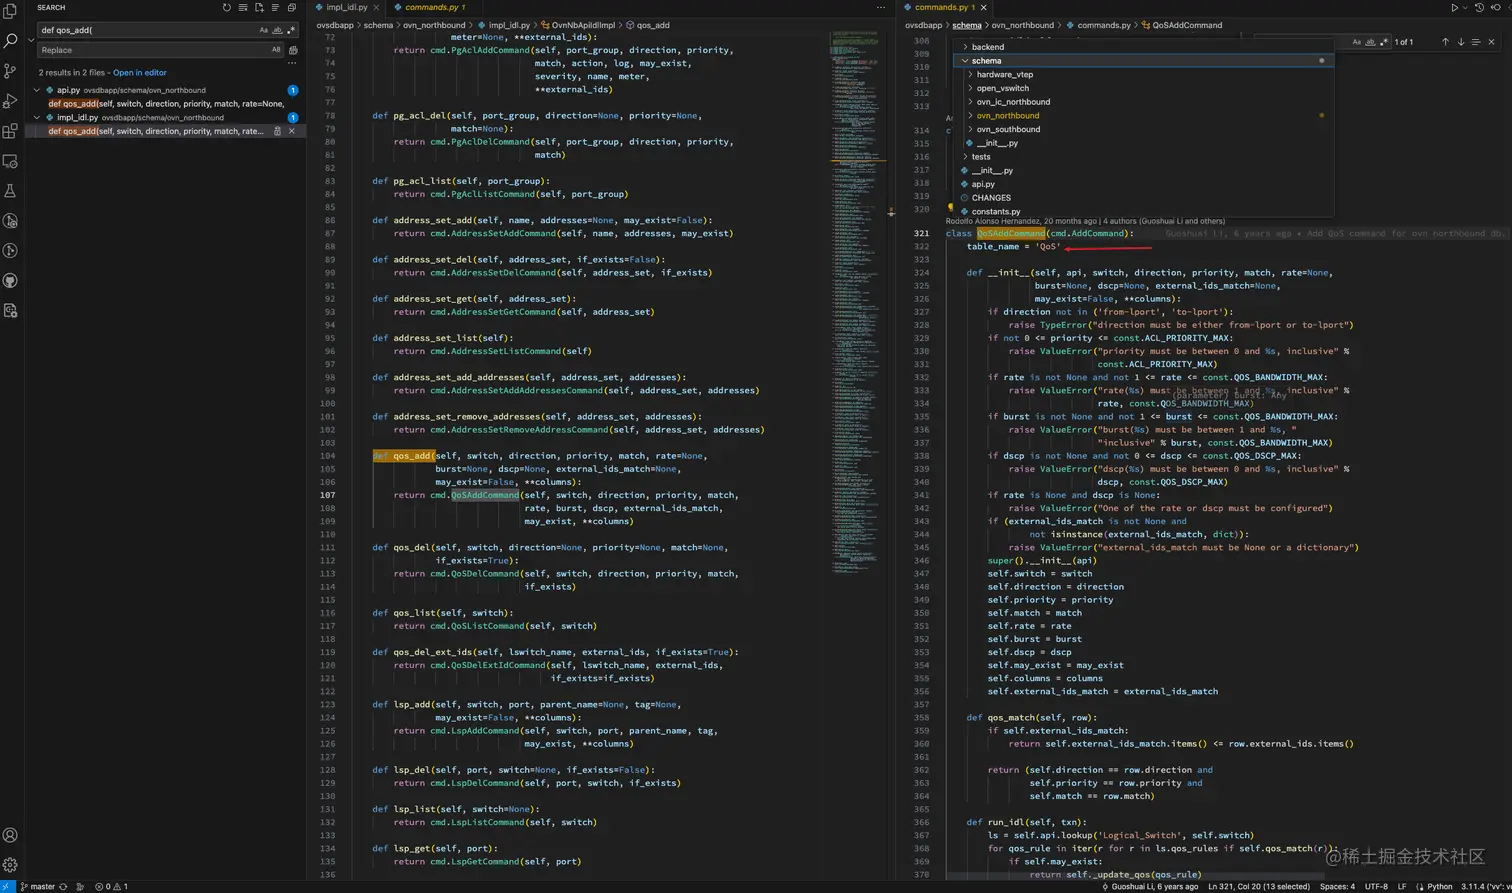
Task: Expand the open_vswitch folder
Action: click(970, 88)
